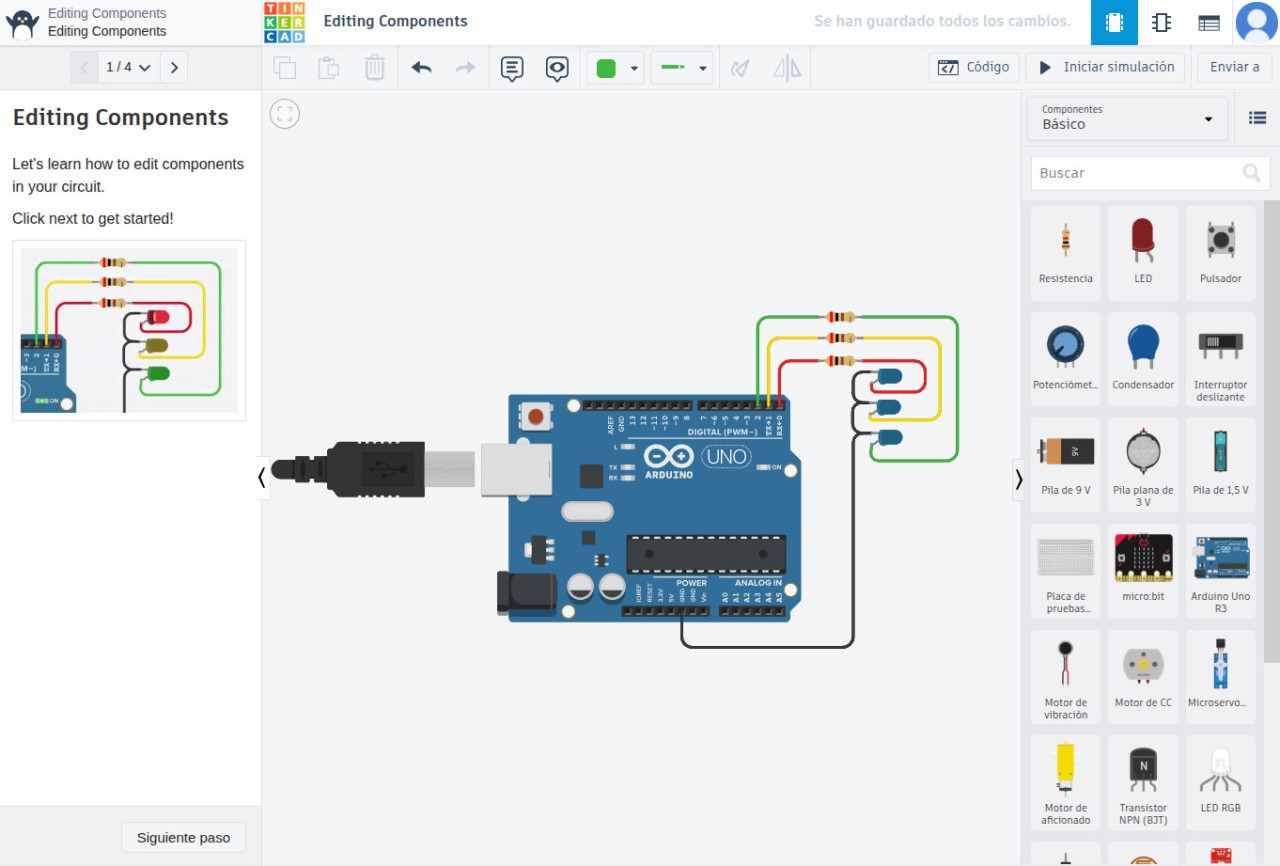Open the circuit view icon
The height and width of the screenshot is (866, 1280).
(1114, 22)
